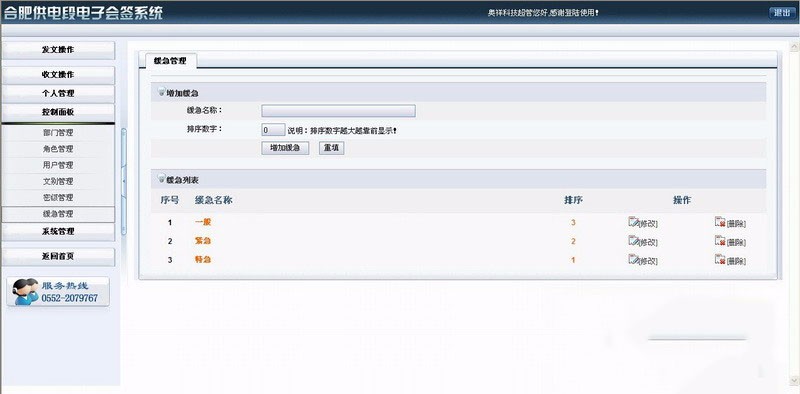Image resolution: width=800 pixels, height=394 pixels.
Task: Expand the 发文操作 menu section
Action: (x=58, y=50)
